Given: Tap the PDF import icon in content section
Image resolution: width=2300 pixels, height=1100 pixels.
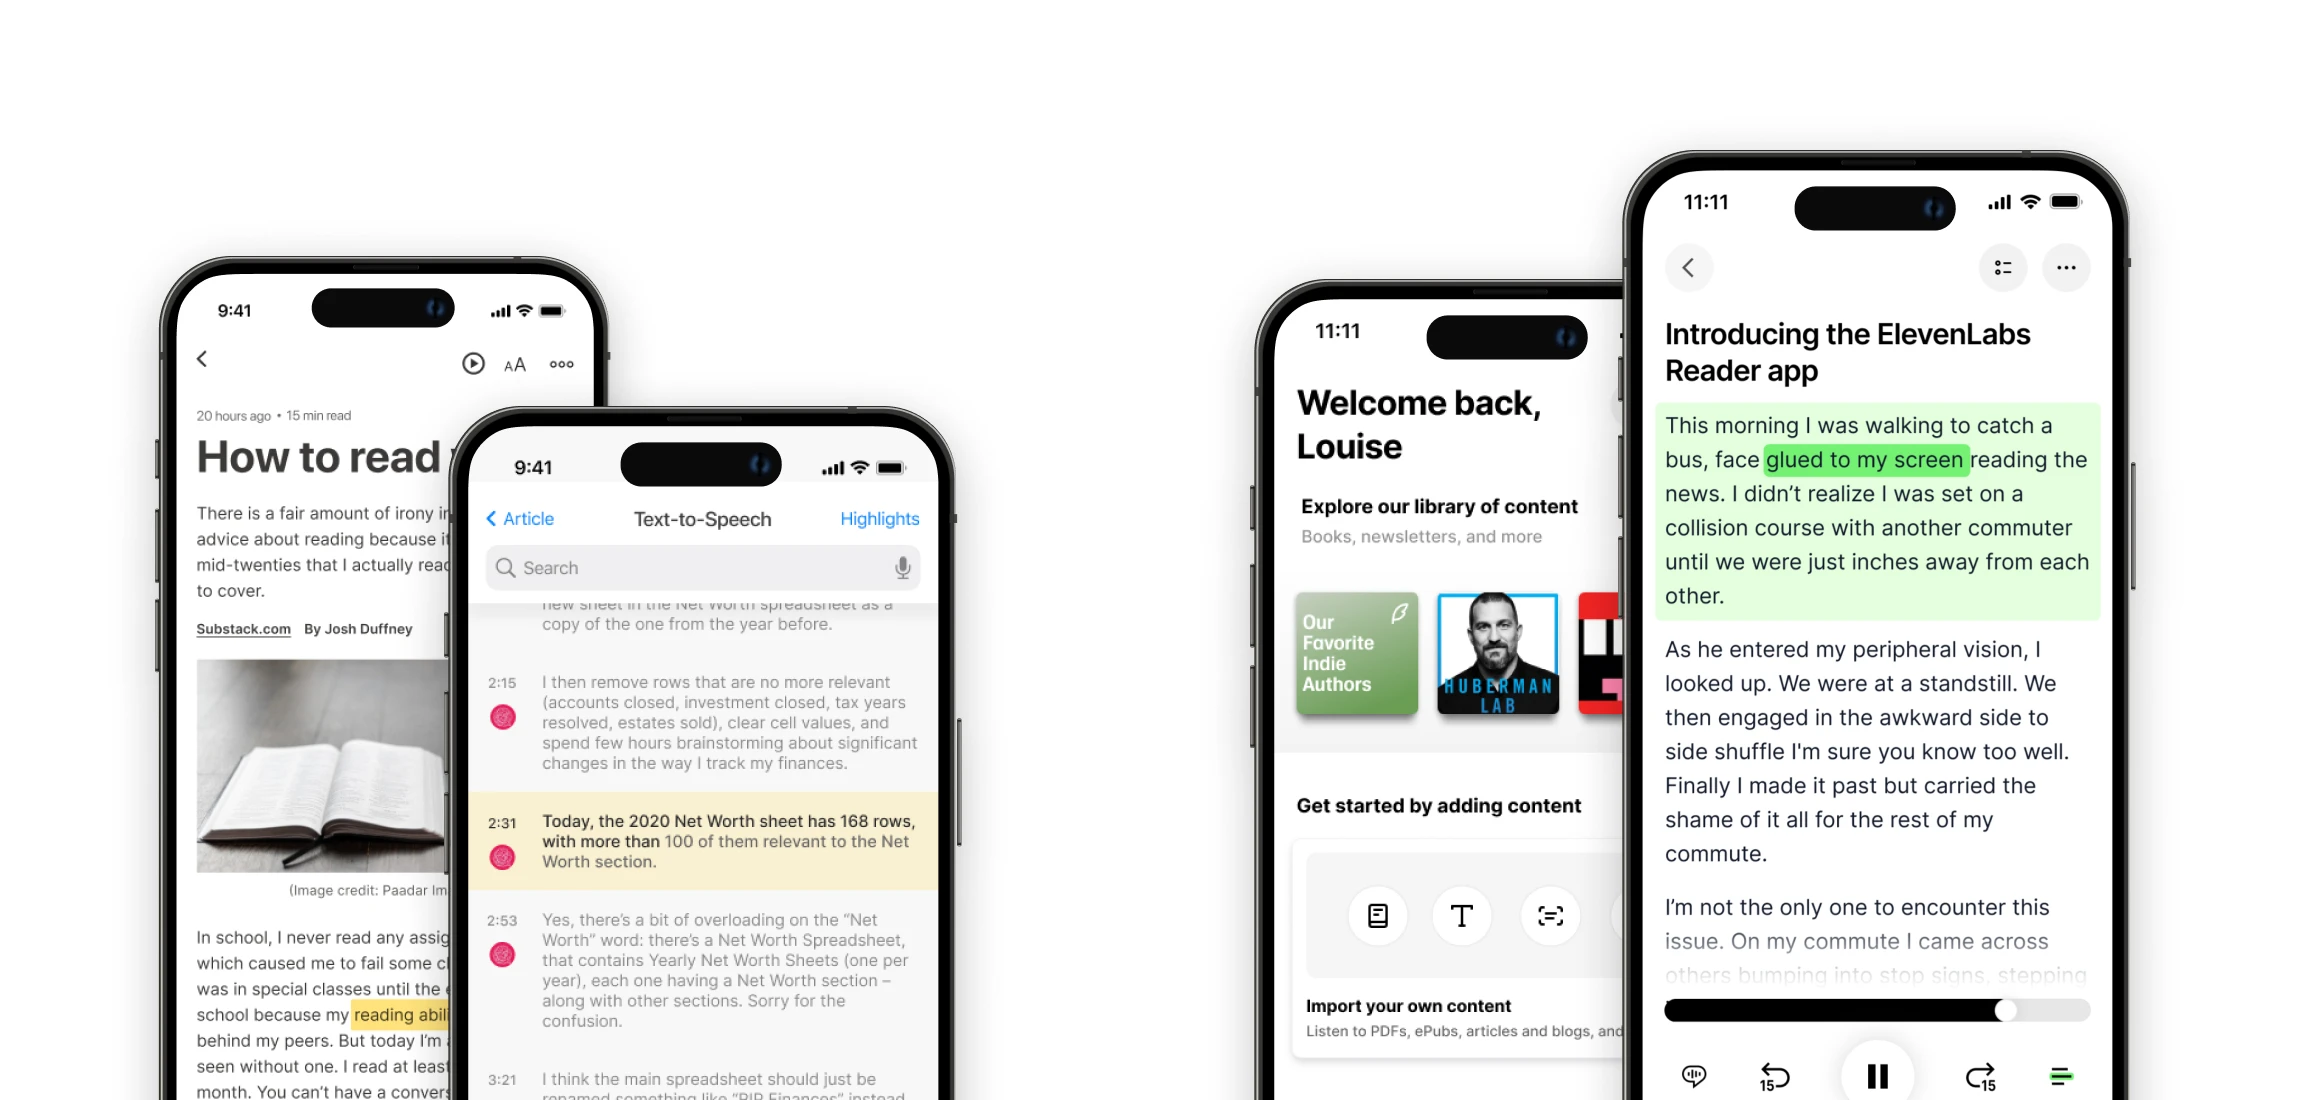Looking at the screenshot, I should point(1376,915).
